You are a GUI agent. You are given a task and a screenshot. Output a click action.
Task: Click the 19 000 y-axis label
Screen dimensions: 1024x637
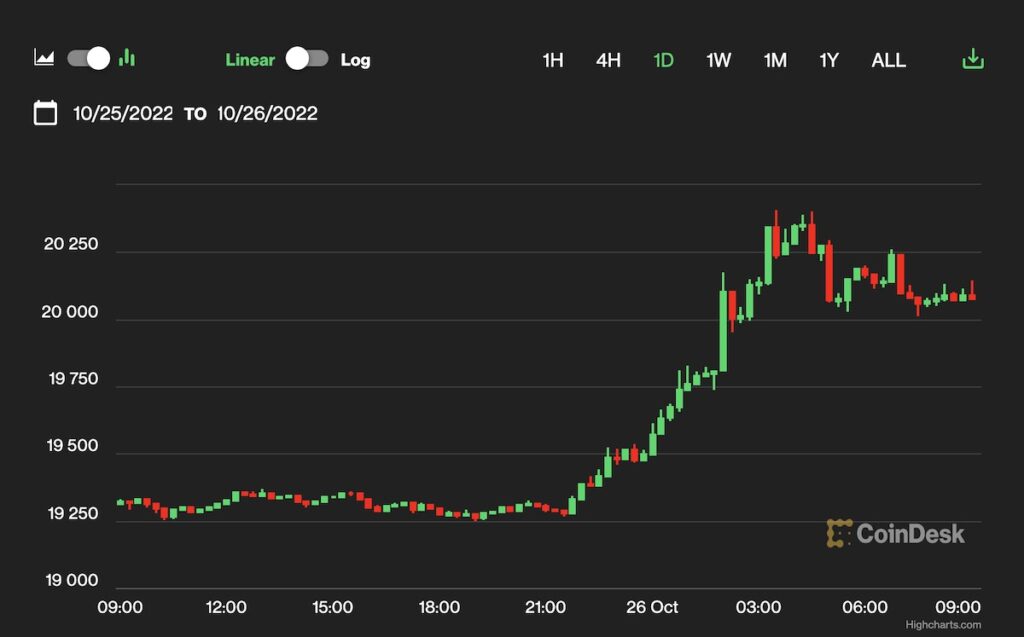[x=71, y=580]
